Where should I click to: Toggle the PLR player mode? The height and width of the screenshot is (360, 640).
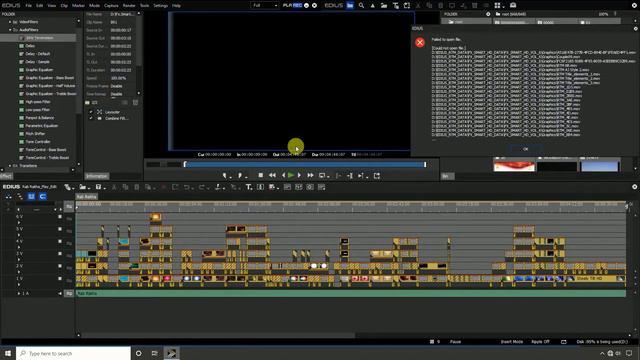[x=287, y=5]
